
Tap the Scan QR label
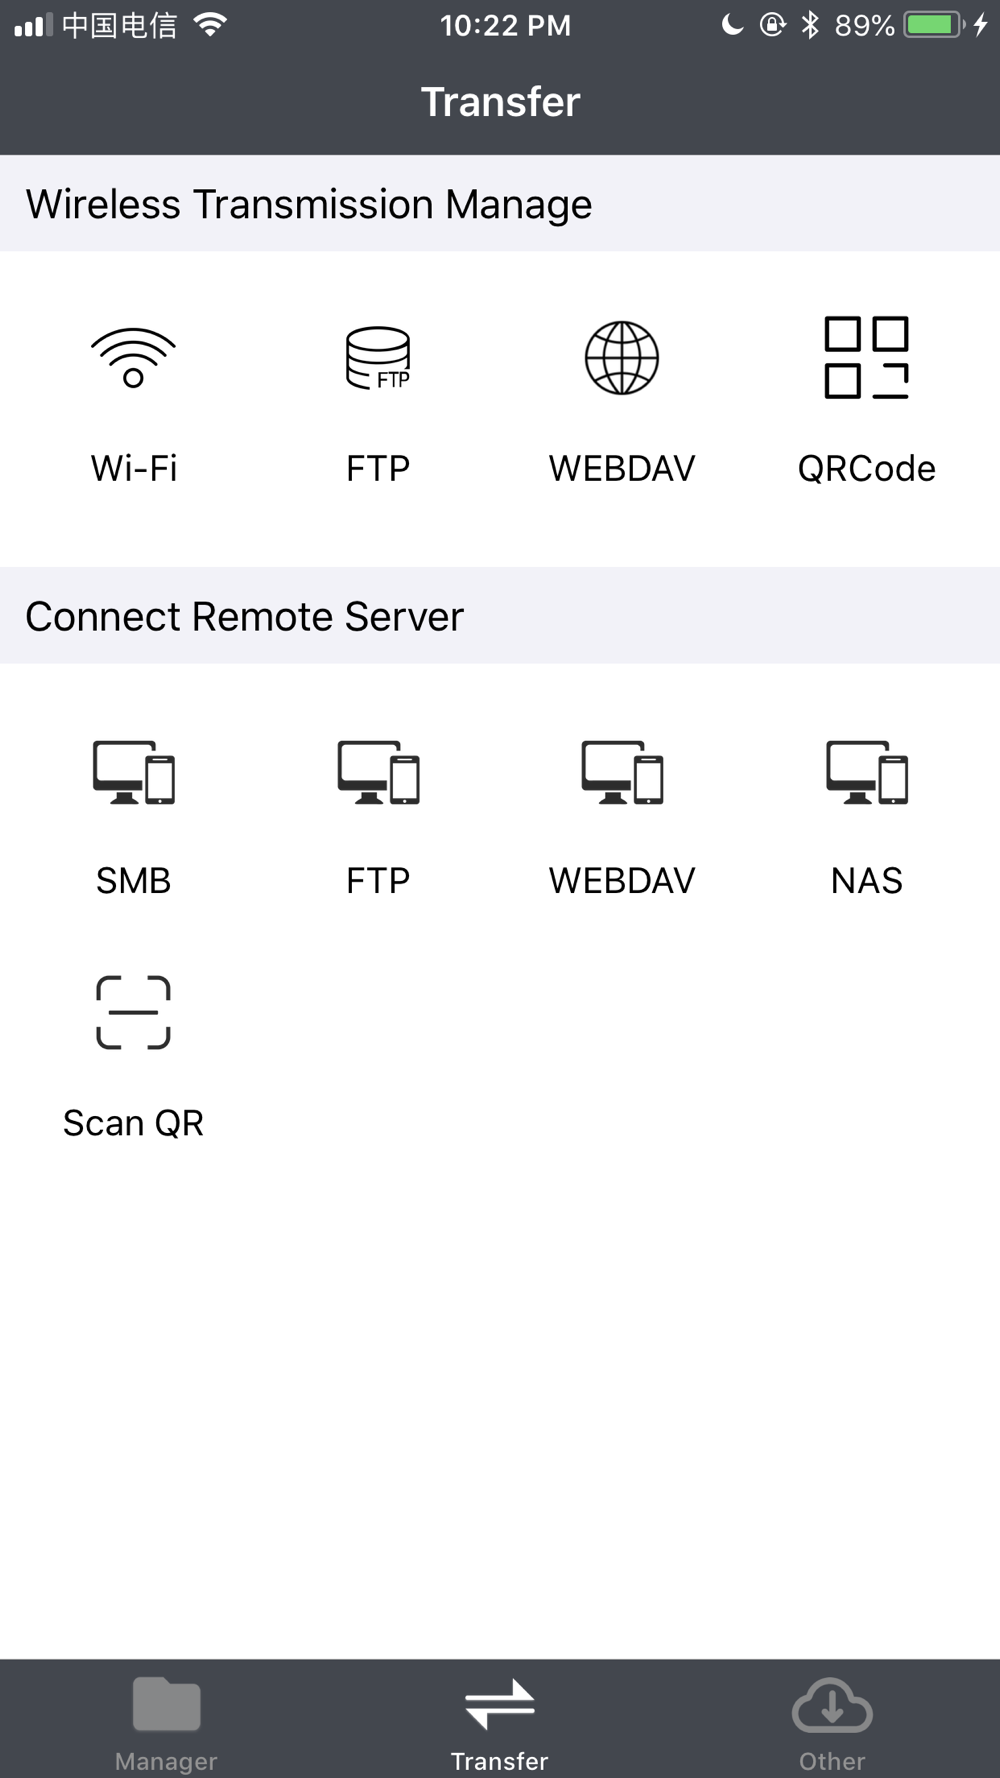[133, 1123]
